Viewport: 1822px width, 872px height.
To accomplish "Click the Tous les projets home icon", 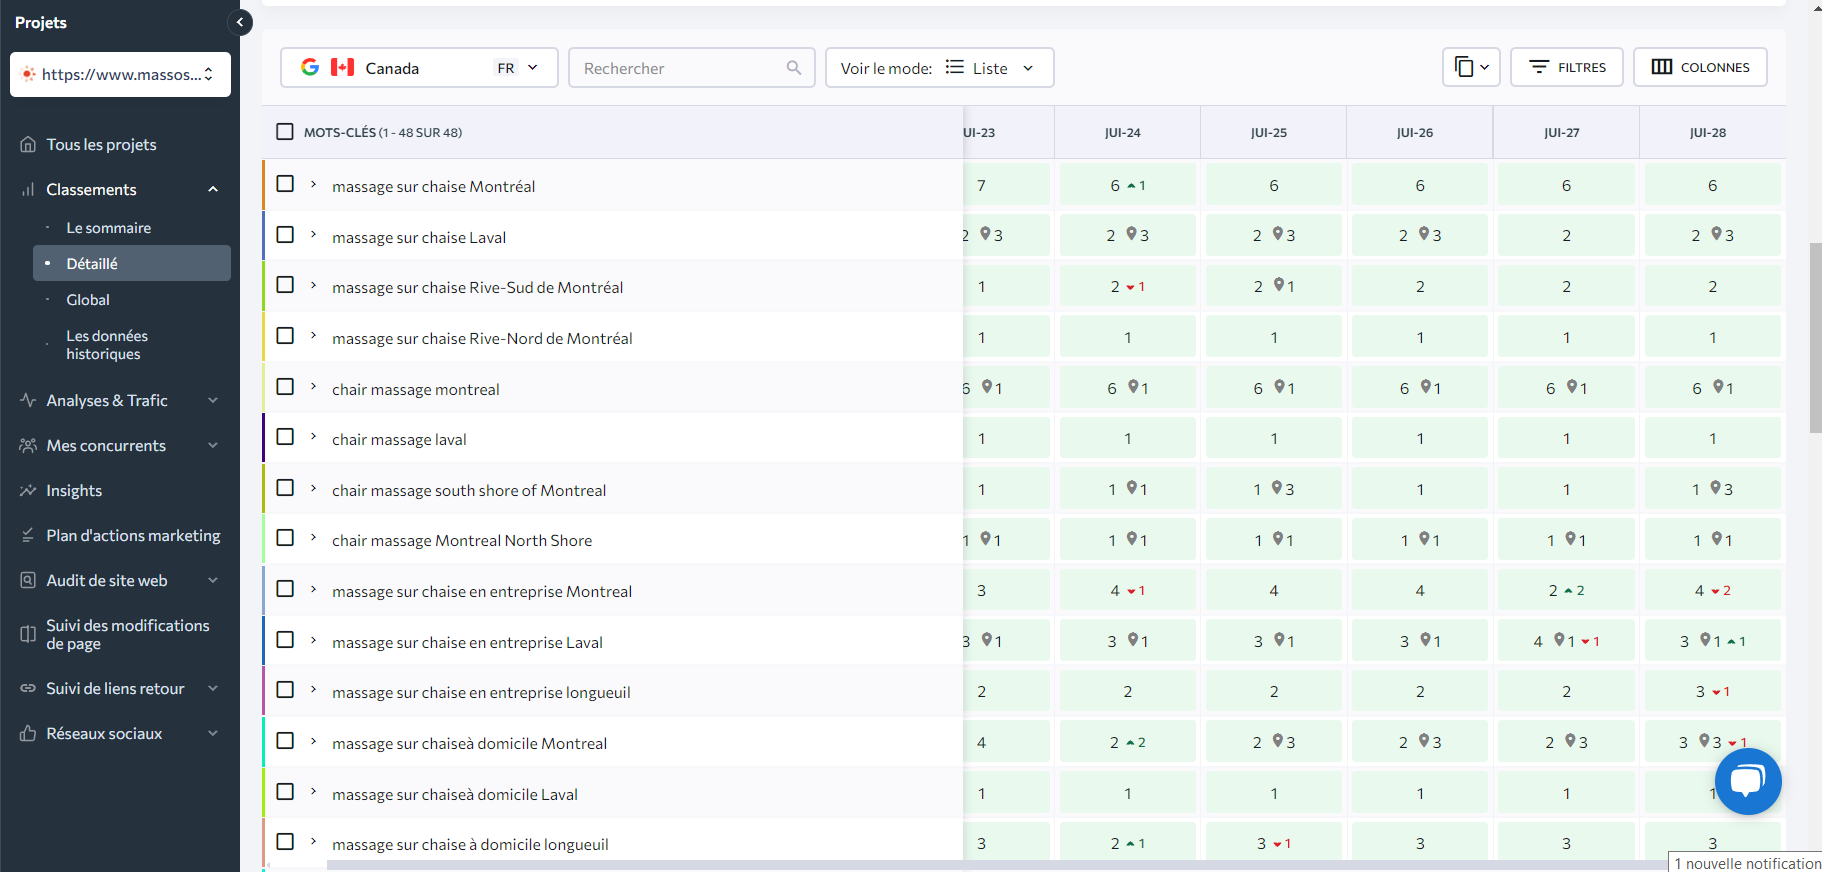I will point(28,145).
